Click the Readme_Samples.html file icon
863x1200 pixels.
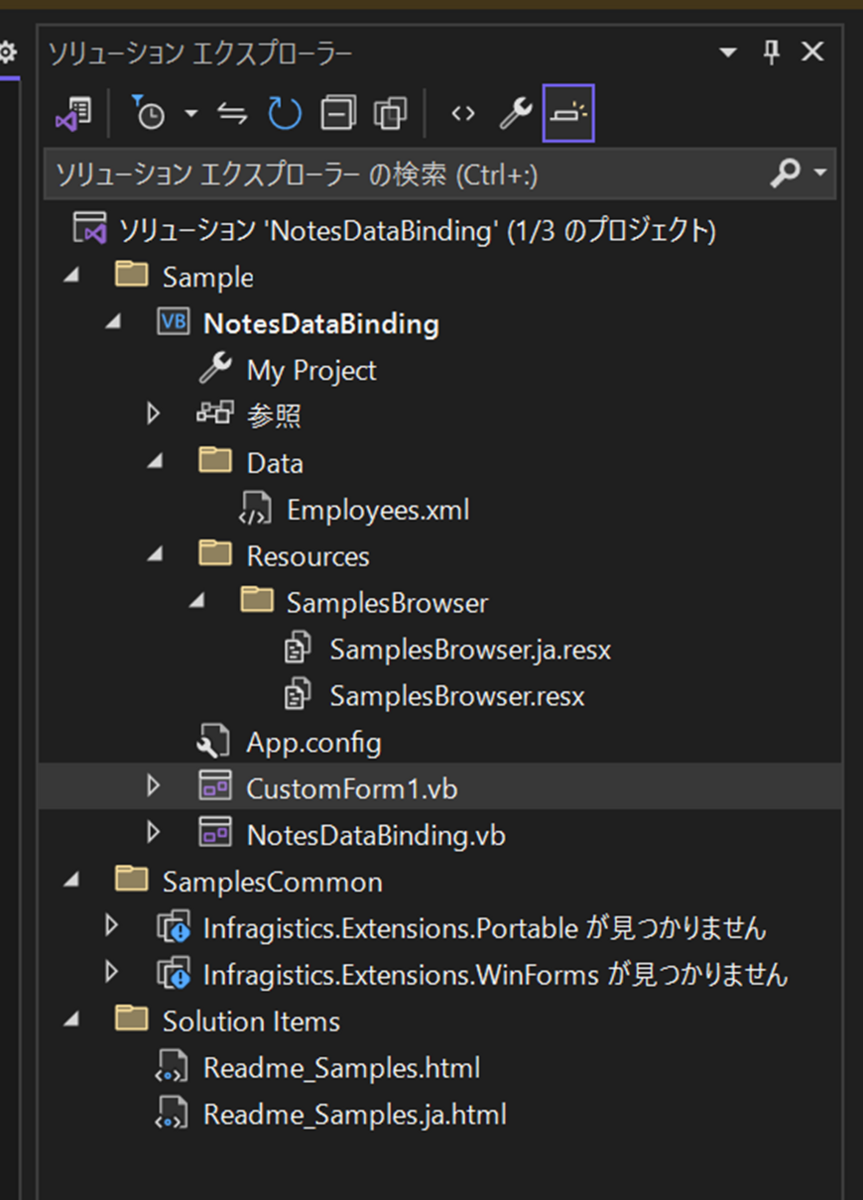pyautogui.click(x=173, y=1067)
